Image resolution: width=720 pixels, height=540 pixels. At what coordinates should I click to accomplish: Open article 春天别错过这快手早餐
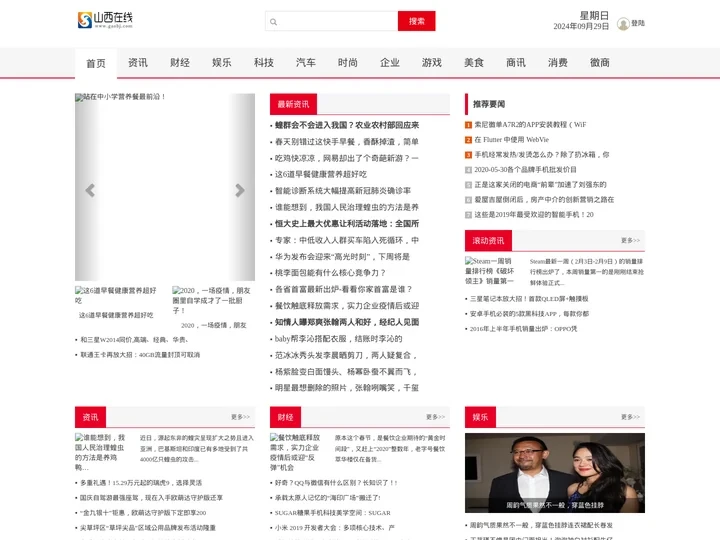tap(347, 141)
